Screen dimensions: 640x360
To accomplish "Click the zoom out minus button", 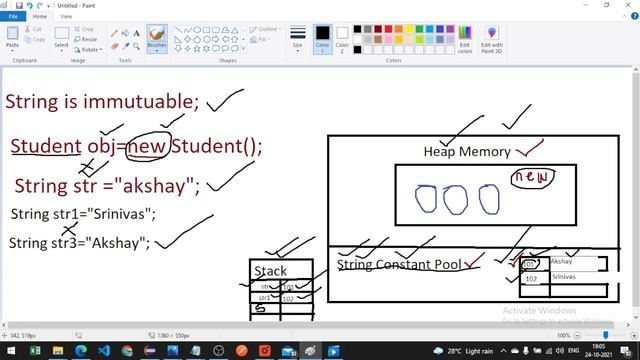I will pyautogui.click(x=577, y=335).
